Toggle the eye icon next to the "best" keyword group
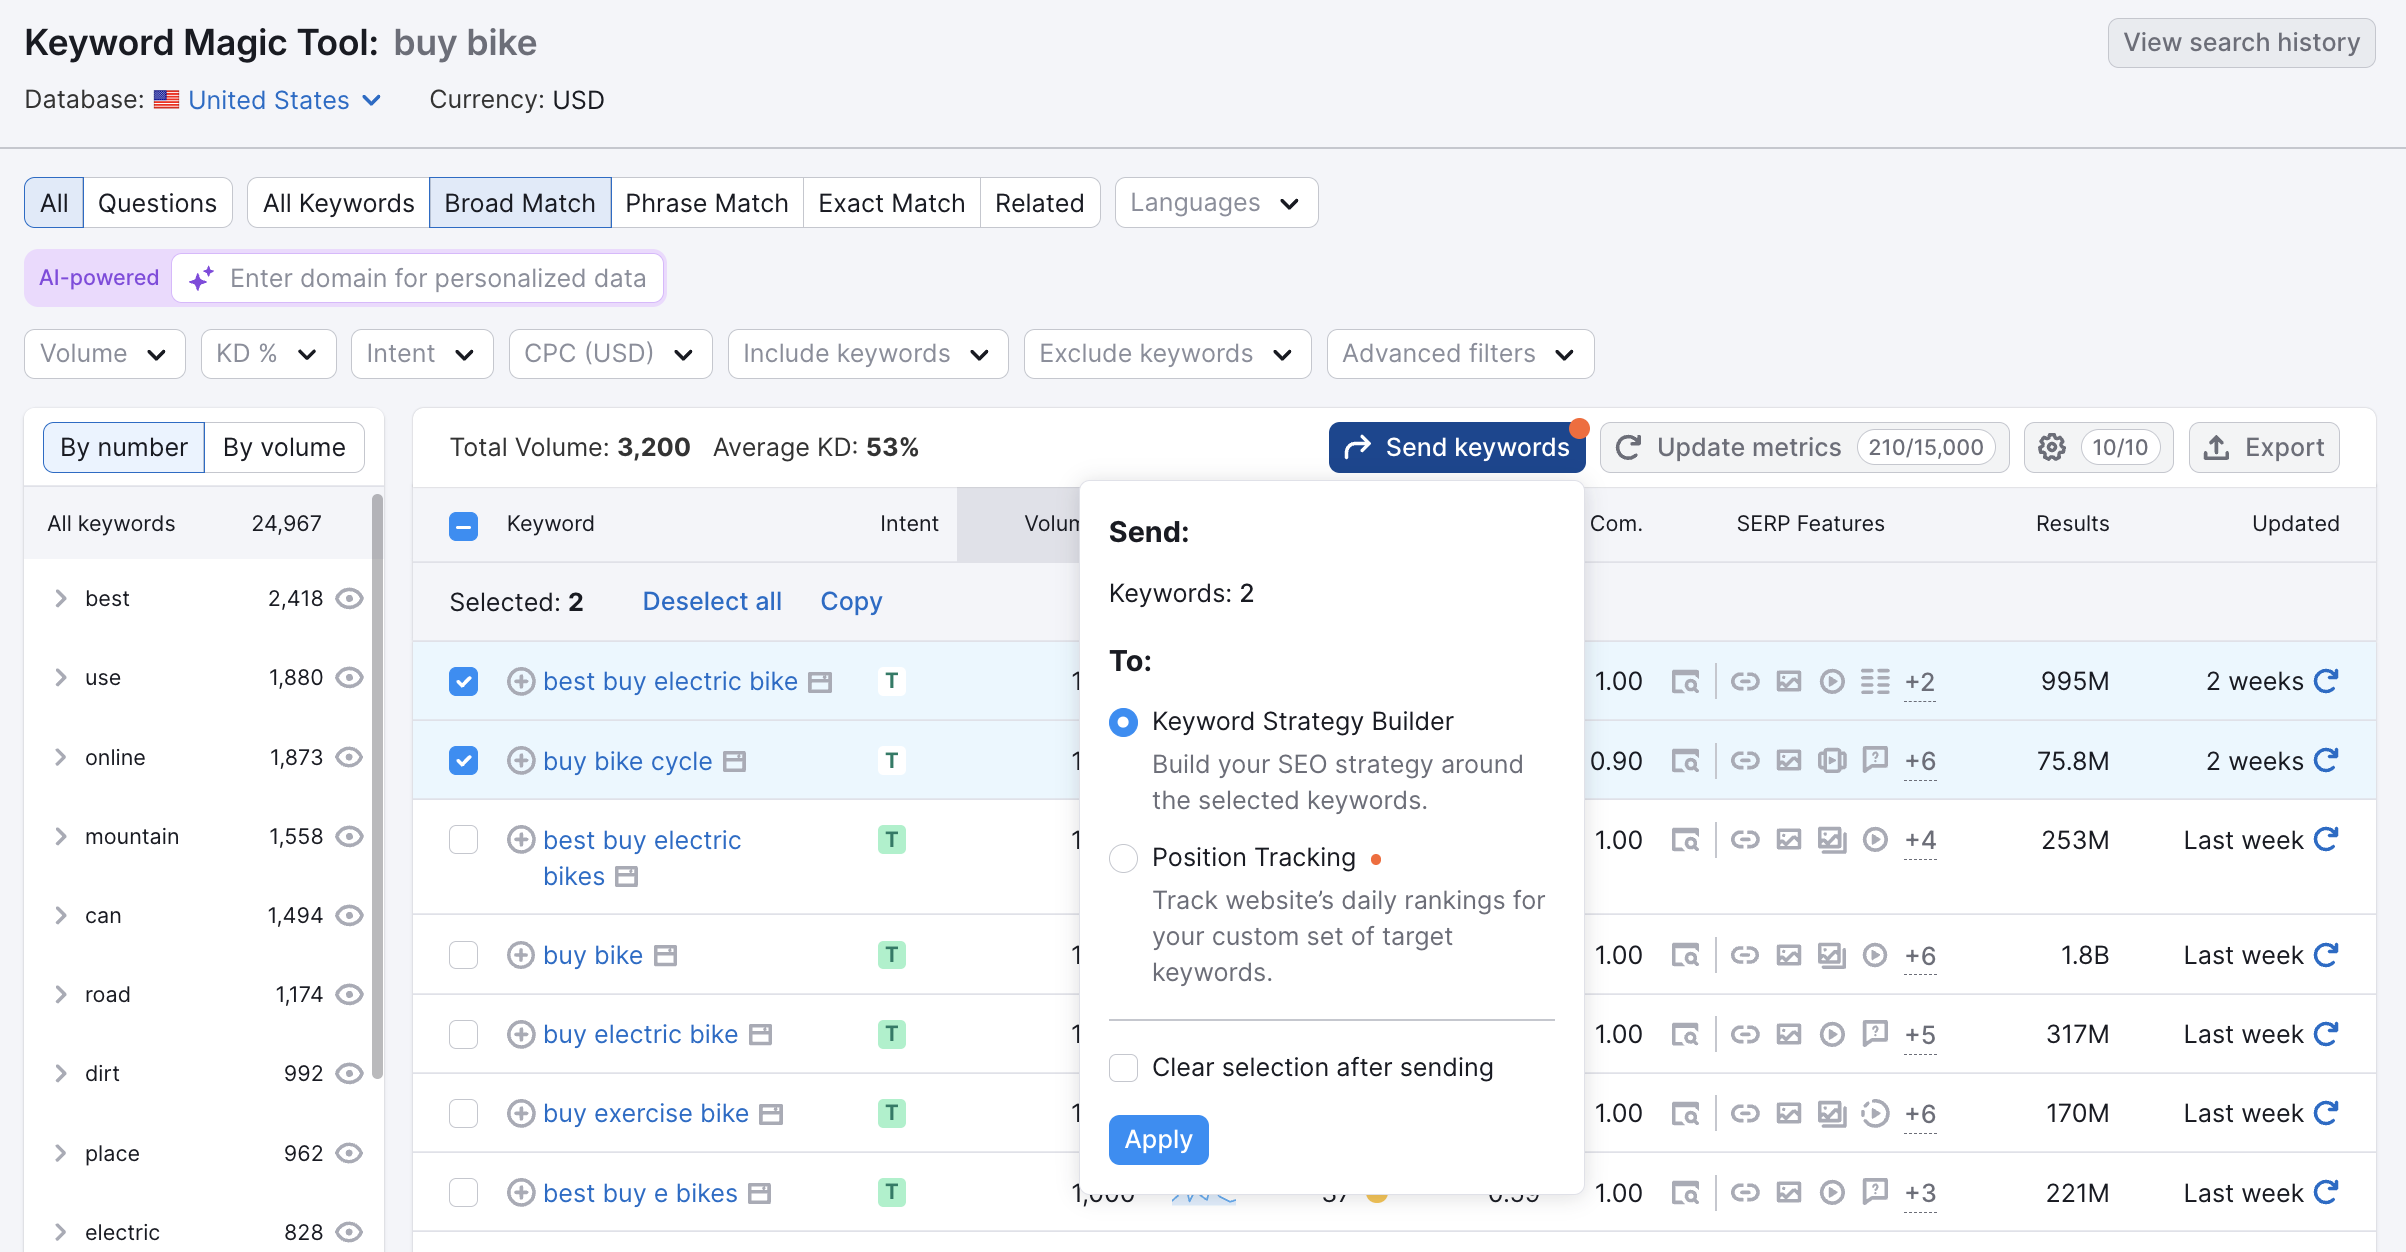Screen dimensions: 2406x1252 [x=349, y=598]
